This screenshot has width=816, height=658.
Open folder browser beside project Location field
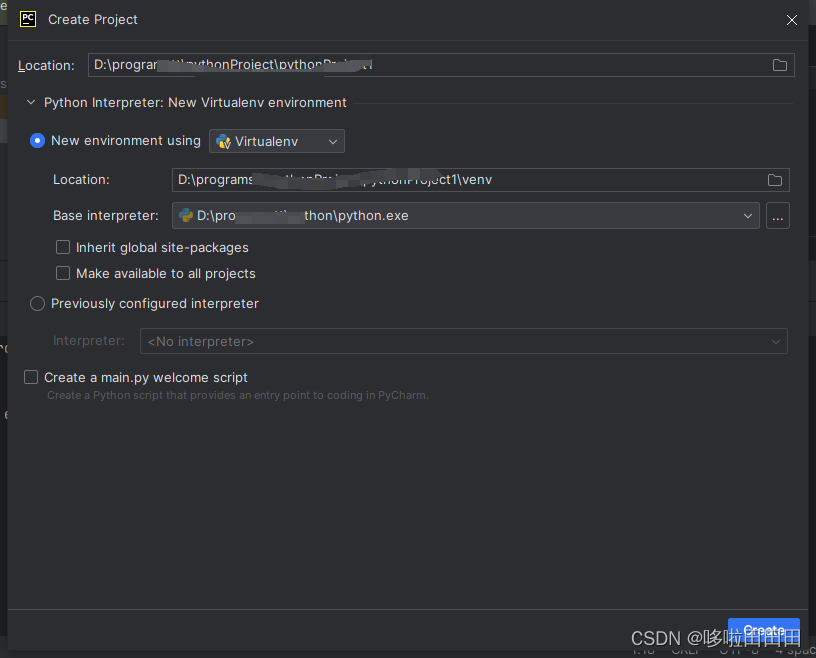pyautogui.click(x=780, y=65)
